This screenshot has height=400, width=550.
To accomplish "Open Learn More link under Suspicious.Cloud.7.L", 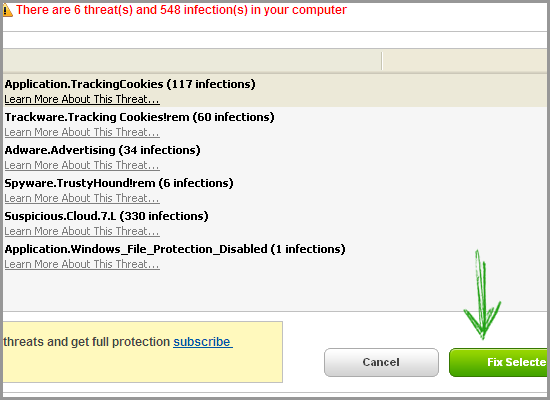I will pos(82,232).
